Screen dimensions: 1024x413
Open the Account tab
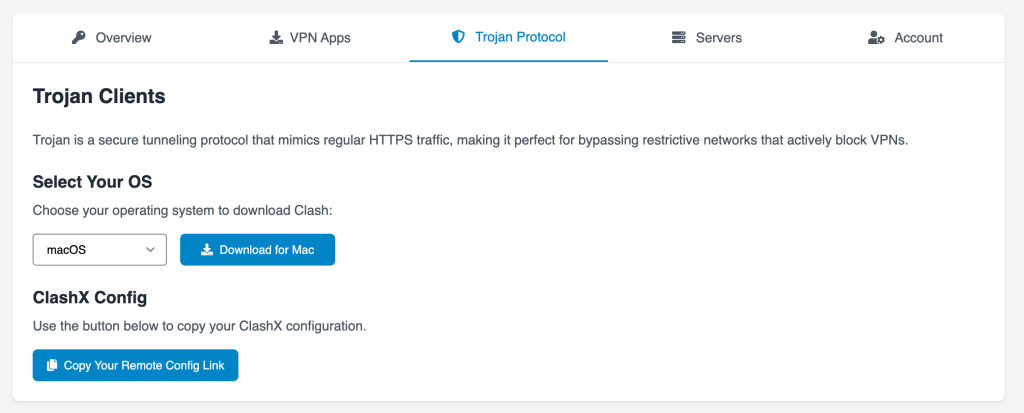coord(918,38)
